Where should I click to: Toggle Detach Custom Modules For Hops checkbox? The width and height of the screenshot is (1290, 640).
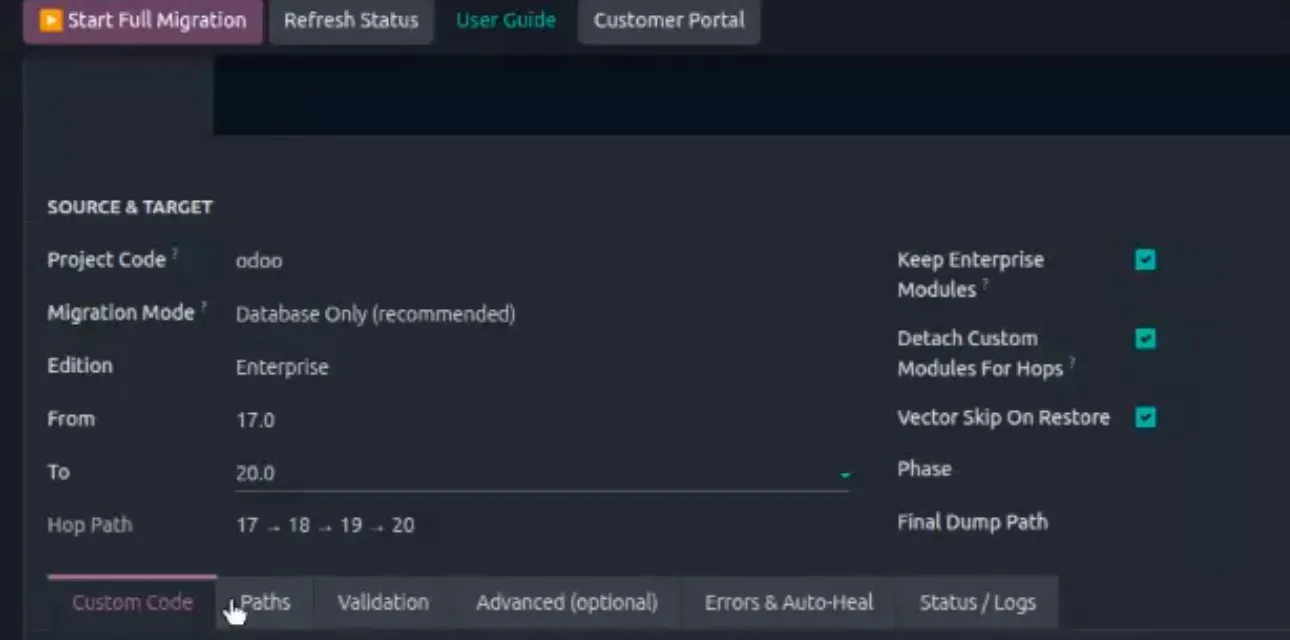1145,339
